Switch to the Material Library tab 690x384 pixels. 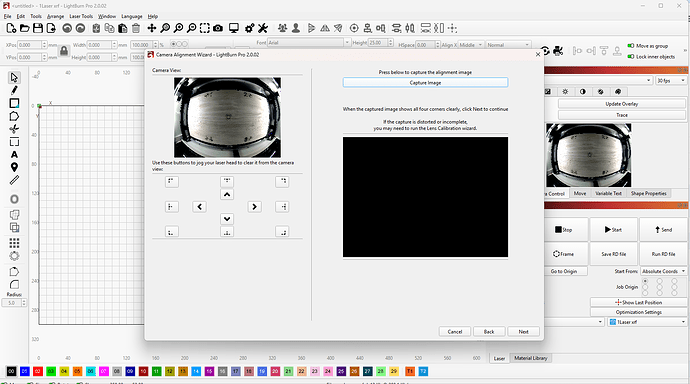point(531,358)
